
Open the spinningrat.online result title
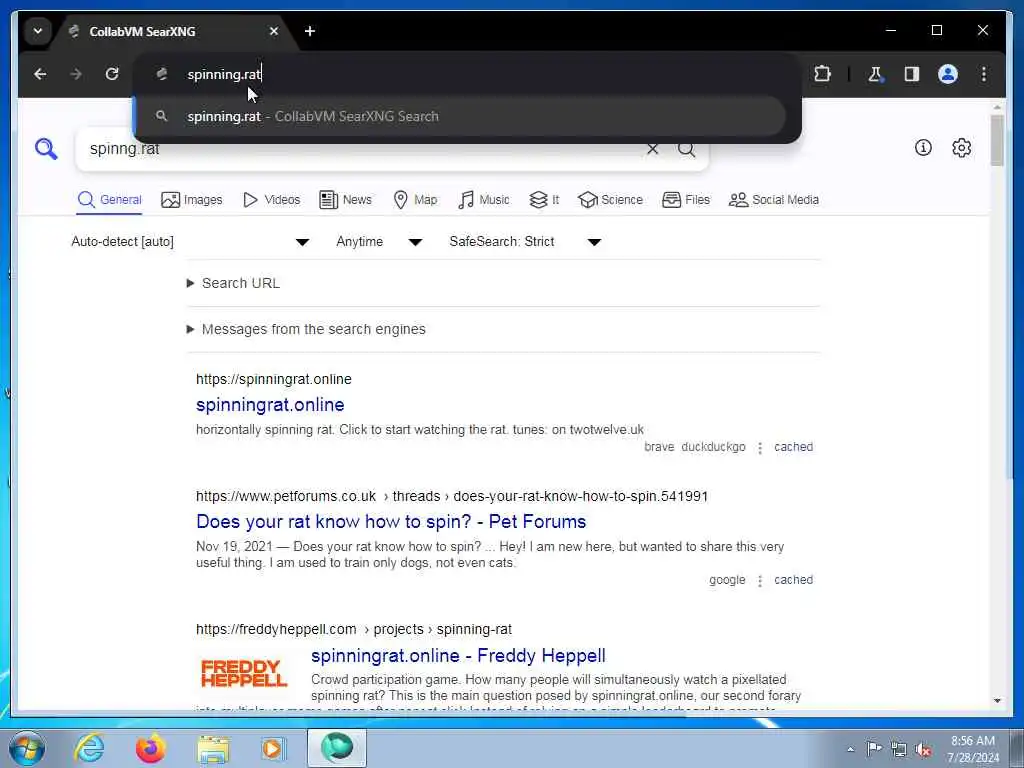click(270, 405)
